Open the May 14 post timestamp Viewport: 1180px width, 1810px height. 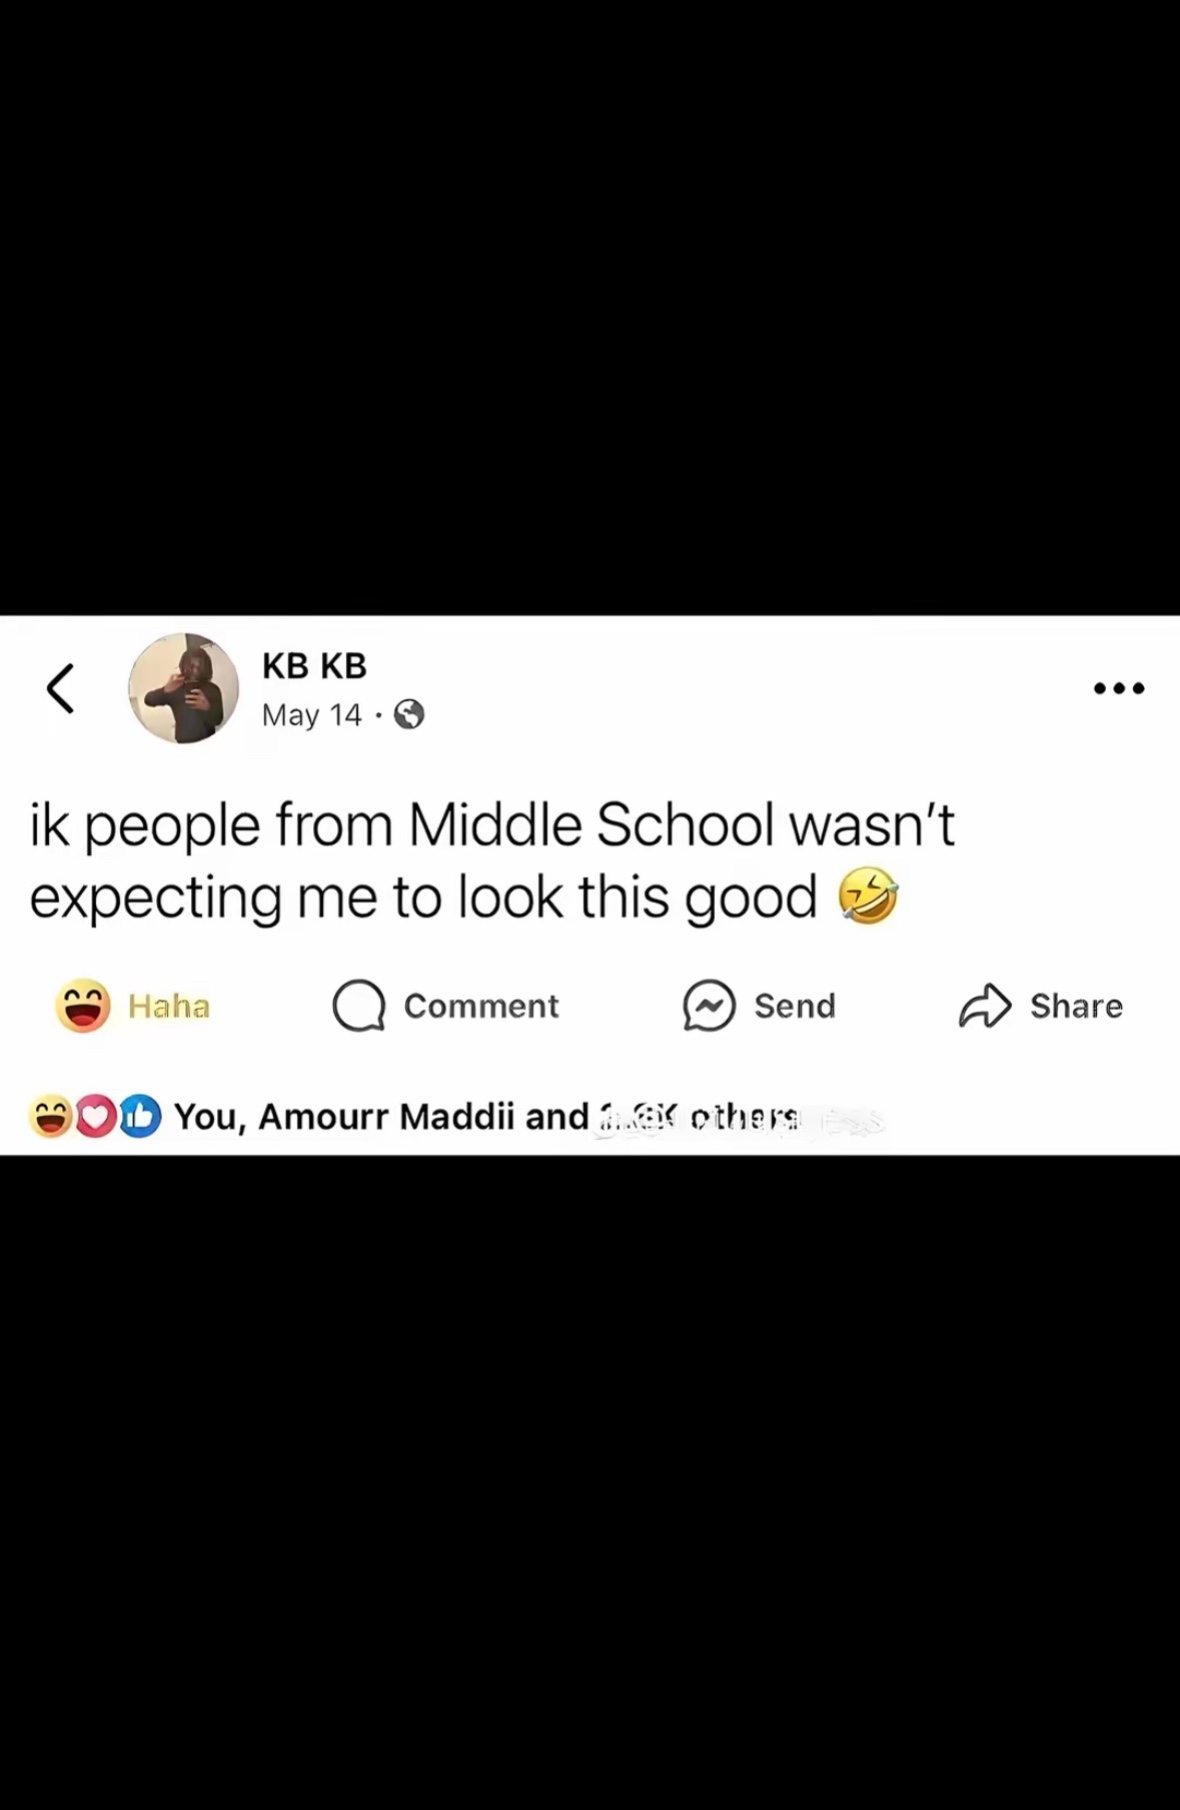point(311,715)
